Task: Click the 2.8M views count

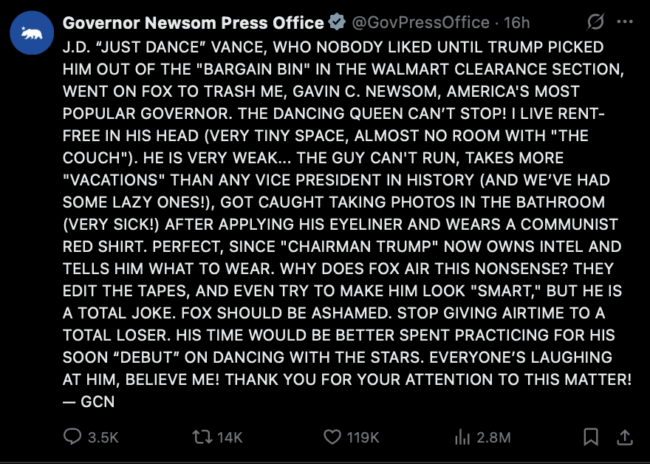Action: (x=493, y=437)
